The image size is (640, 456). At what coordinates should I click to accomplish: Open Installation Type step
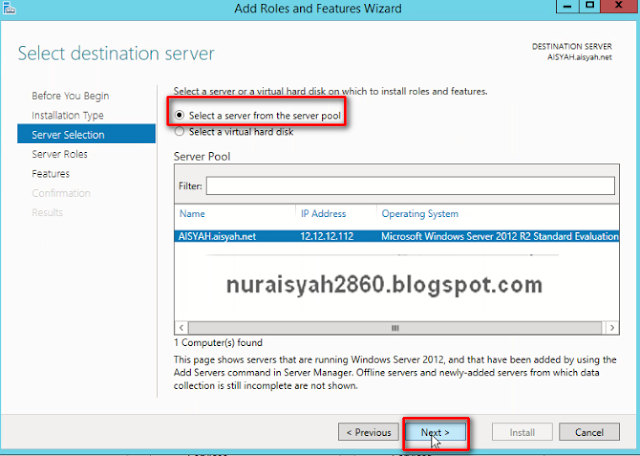(x=68, y=115)
